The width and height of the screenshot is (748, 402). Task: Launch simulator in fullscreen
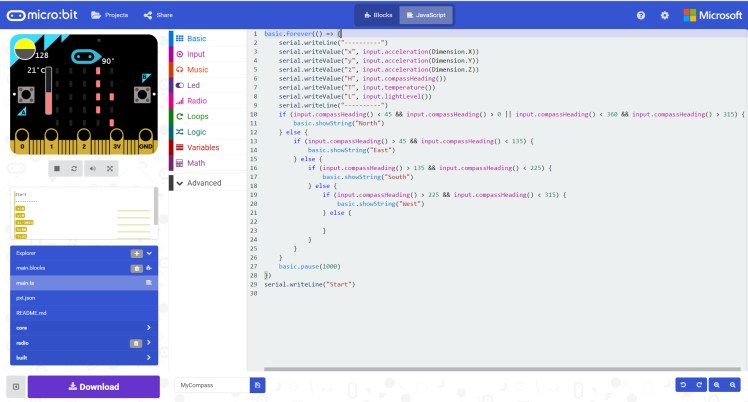(x=110, y=168)
